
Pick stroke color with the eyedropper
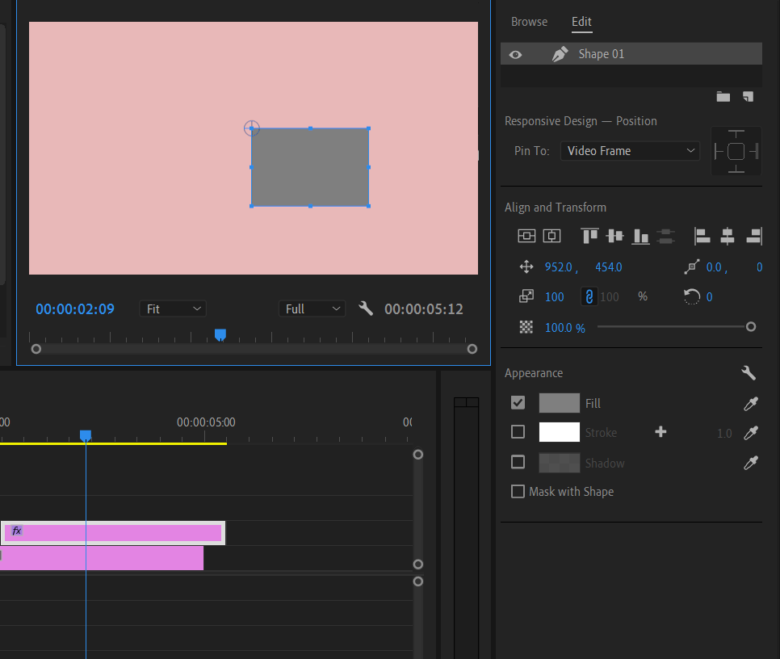751,433
